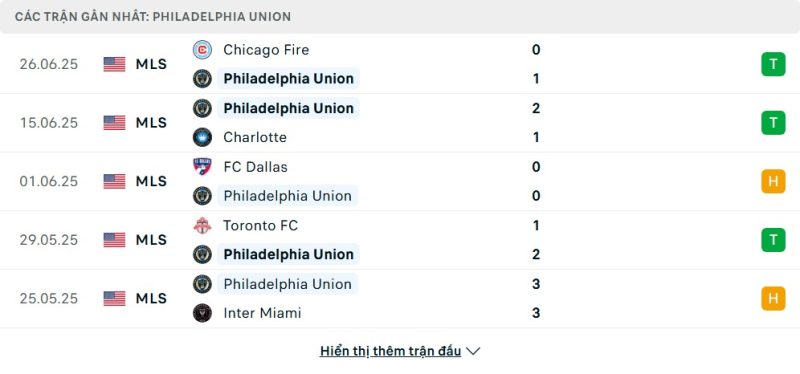Open the Chicago Fire team name link
This screenshot has height=374, width=800.
coord(266,50)
